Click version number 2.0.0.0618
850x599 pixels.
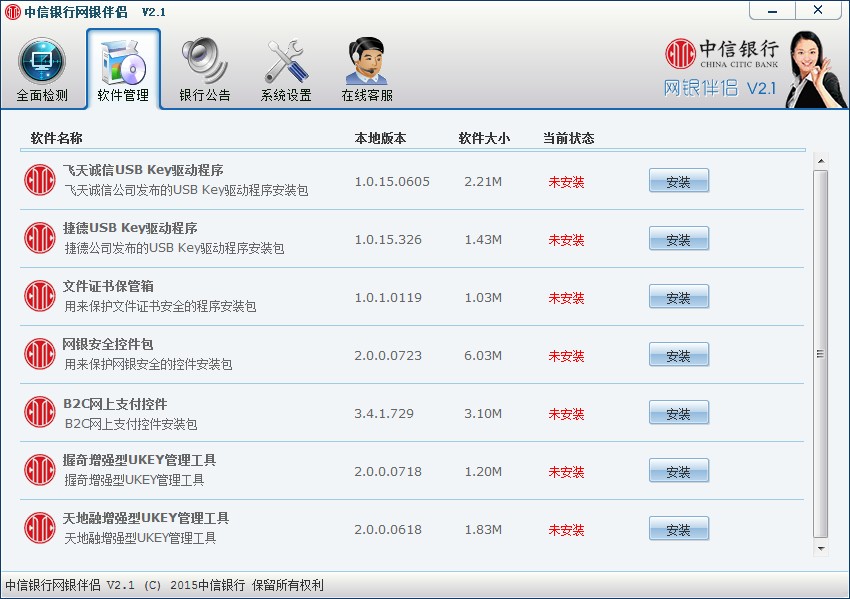point(388,530)
